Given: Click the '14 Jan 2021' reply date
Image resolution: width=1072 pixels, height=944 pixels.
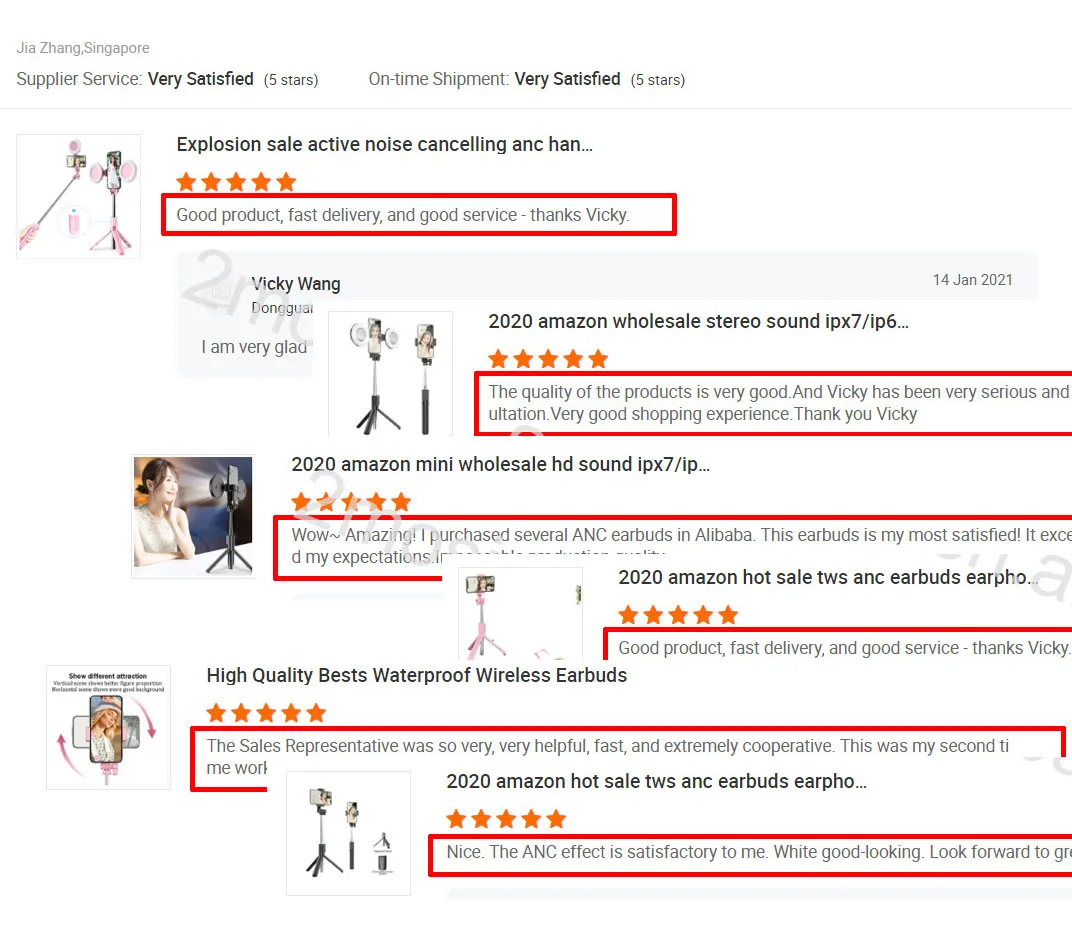Looking at the screenshot, I should [x=972, y=280].
